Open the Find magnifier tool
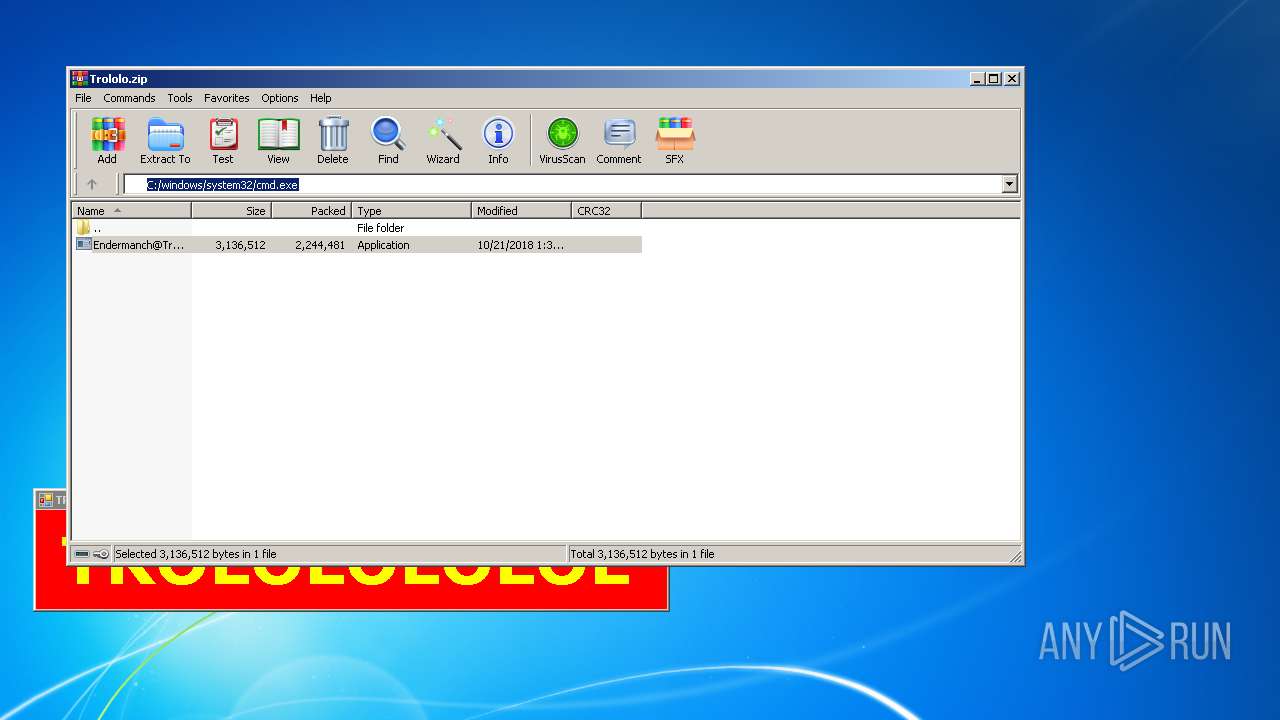Image resolution: width=1280 pixels, height=720 pixels. click(388, 140)
